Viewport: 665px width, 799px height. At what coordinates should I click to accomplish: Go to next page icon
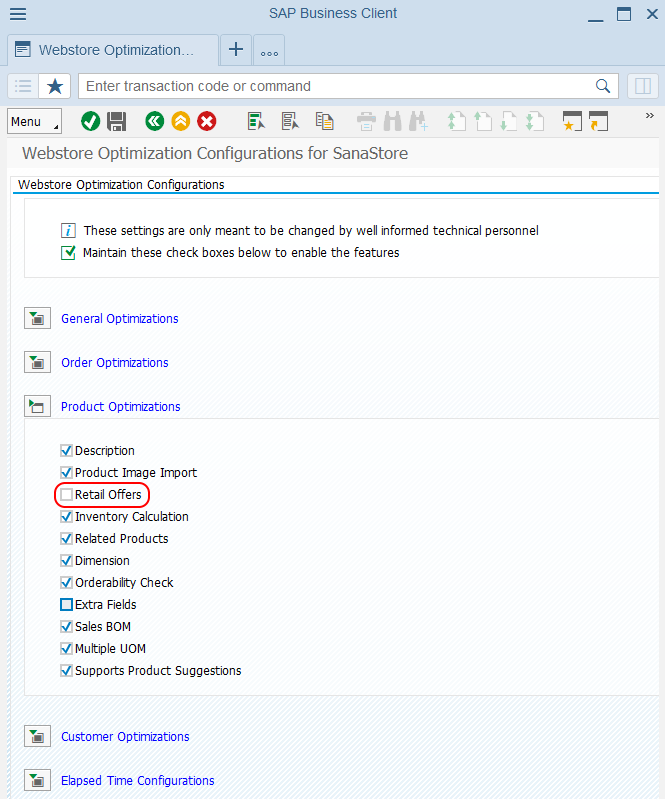(x=509, y=121)
